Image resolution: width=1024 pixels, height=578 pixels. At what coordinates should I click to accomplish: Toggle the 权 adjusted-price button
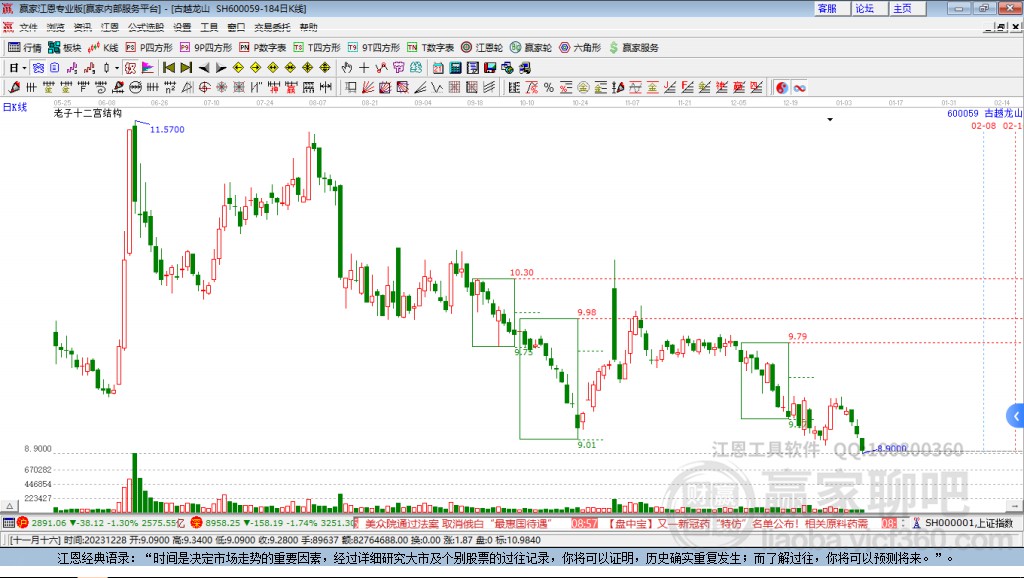130,67
